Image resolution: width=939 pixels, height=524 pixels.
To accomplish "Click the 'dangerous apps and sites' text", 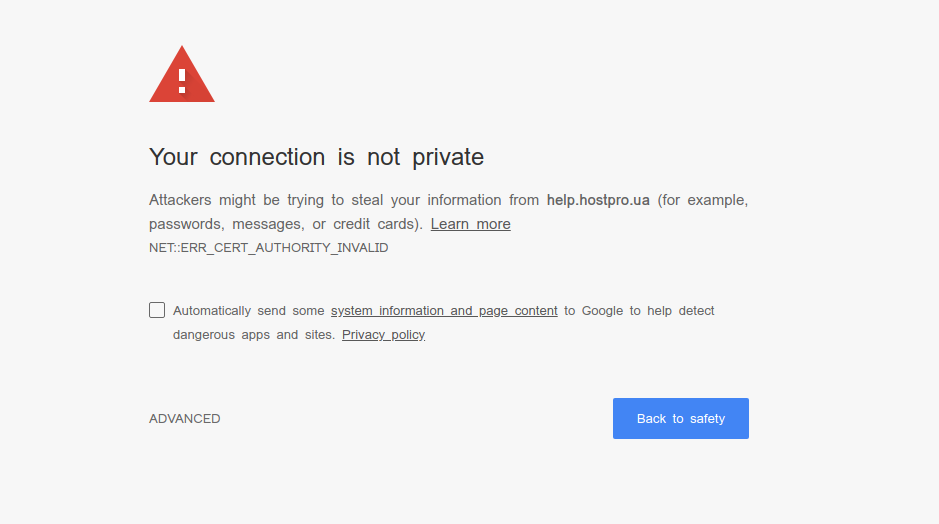I will (253, 335).
